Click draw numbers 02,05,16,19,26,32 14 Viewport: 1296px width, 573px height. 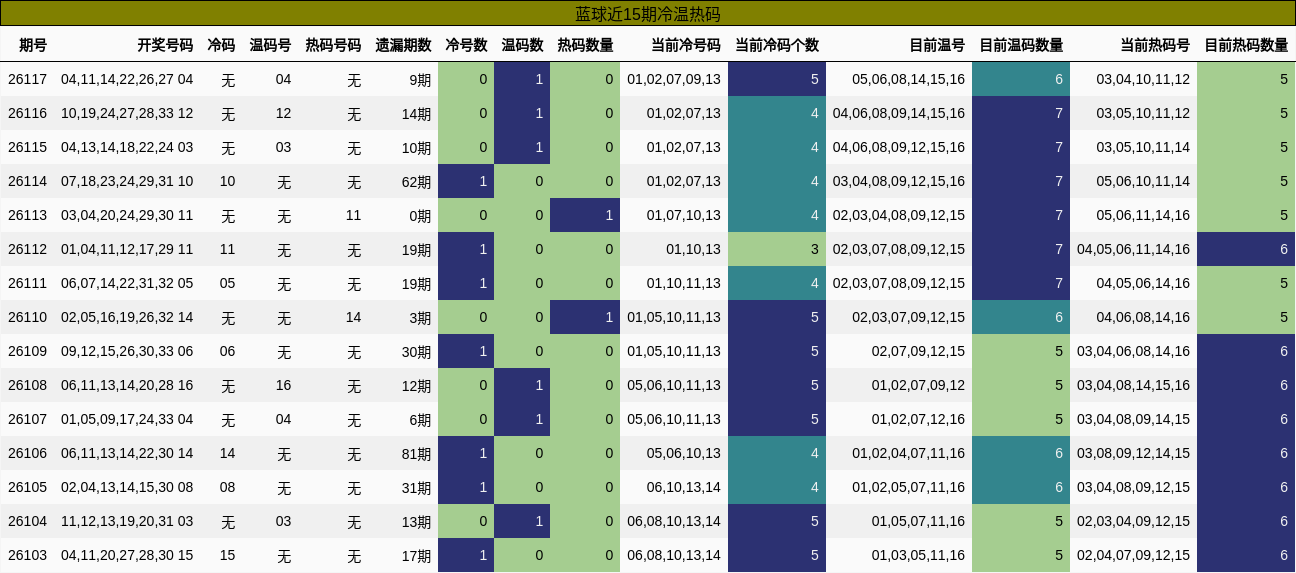(127, 317)
